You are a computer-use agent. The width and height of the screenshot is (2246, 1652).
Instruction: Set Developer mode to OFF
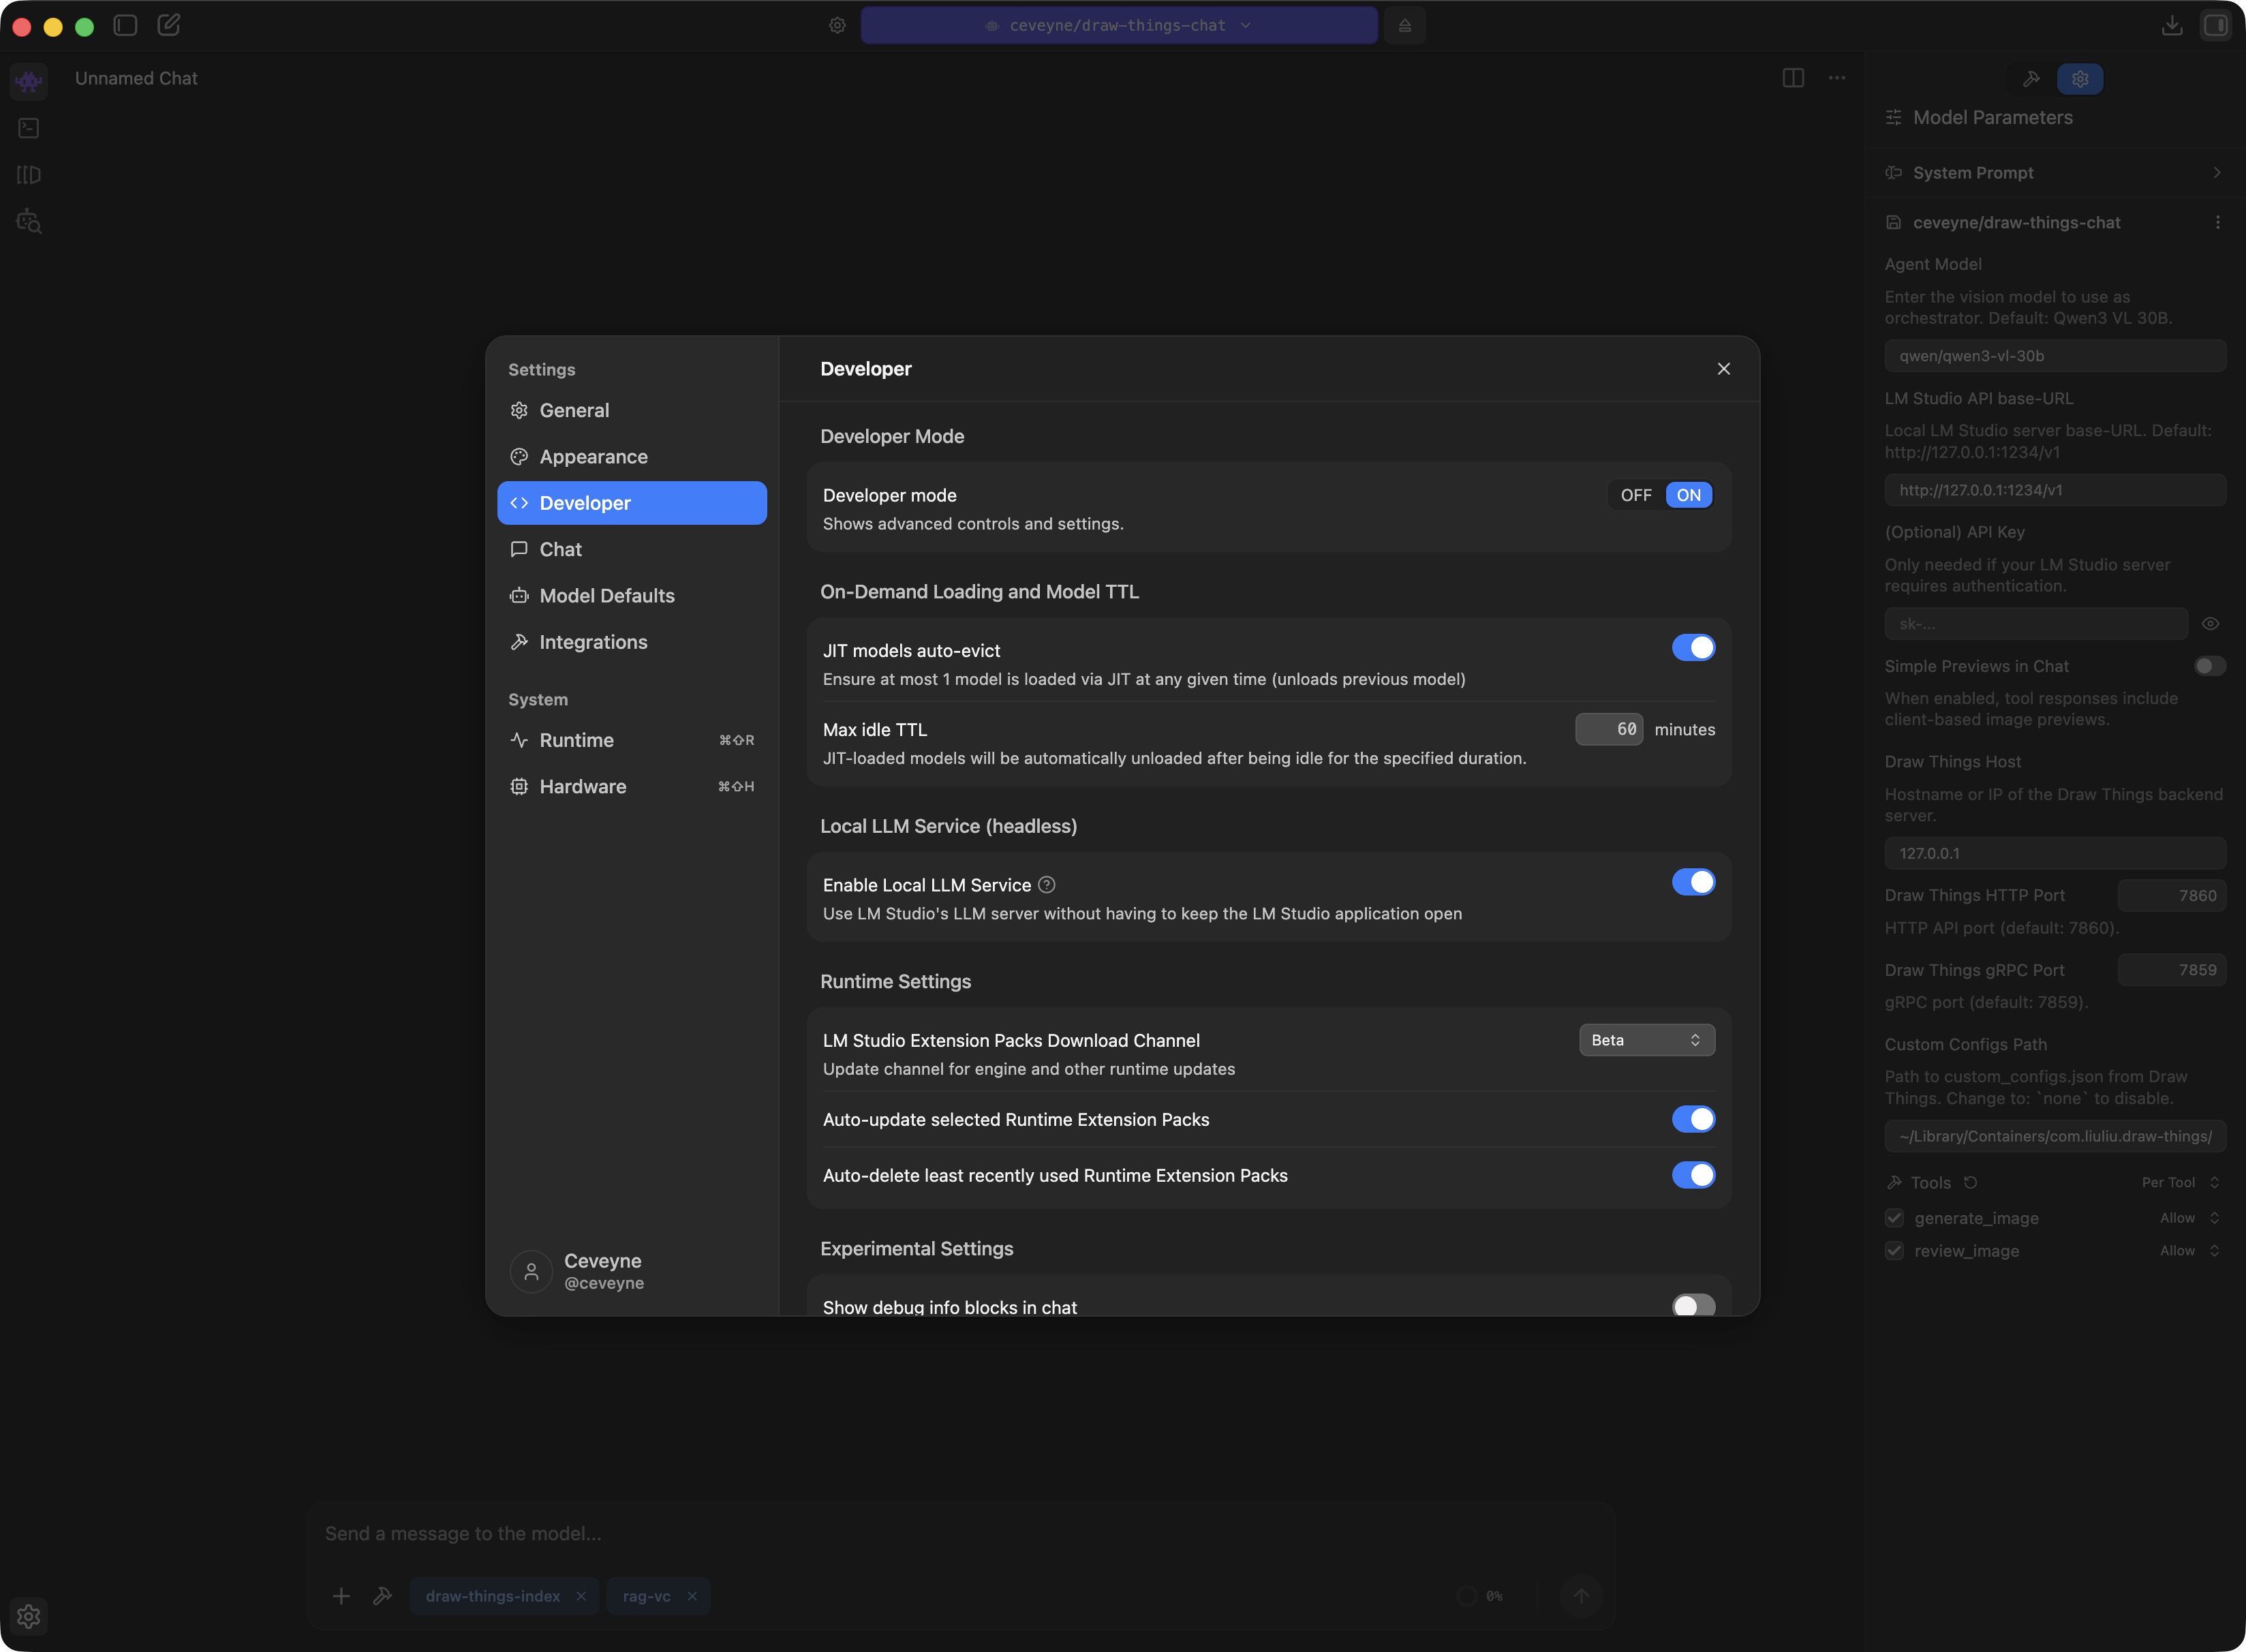coord(1635,495)
